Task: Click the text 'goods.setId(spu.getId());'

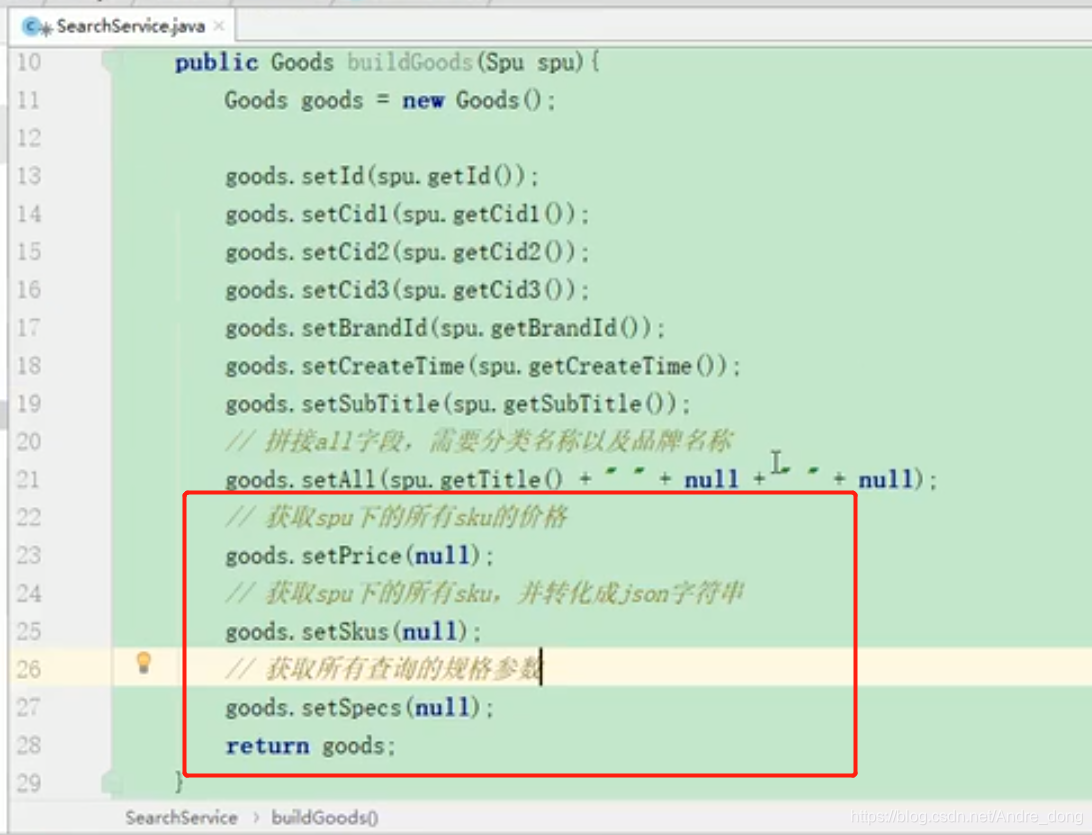Action: [x=382, y=176]
